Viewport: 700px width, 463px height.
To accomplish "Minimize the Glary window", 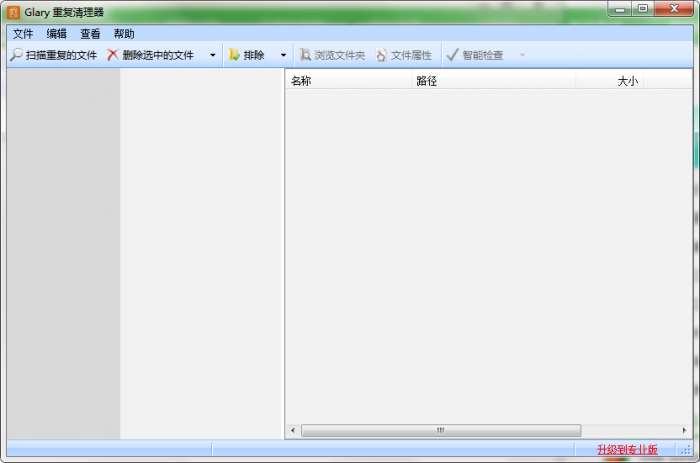I will [x=620, y=9].
